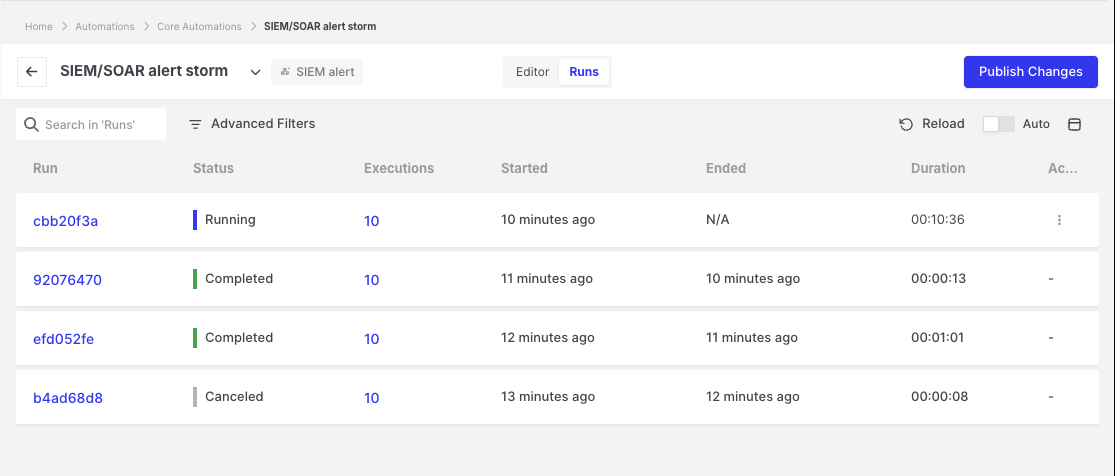Click the Status column header

213,169
